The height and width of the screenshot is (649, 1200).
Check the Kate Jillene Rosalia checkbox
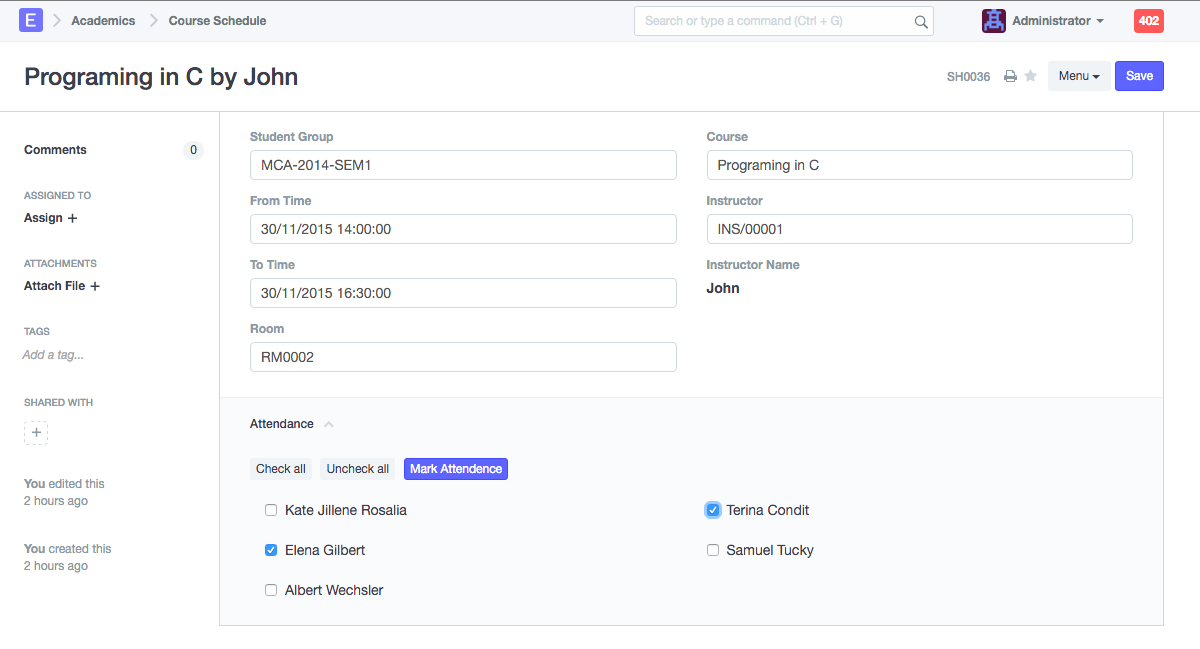point(271,510)
